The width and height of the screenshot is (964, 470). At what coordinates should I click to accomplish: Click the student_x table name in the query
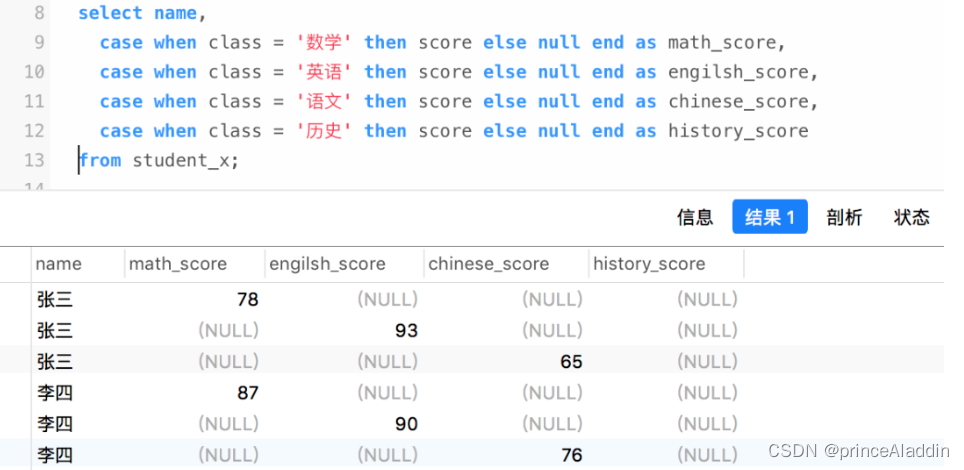[180, 161]
